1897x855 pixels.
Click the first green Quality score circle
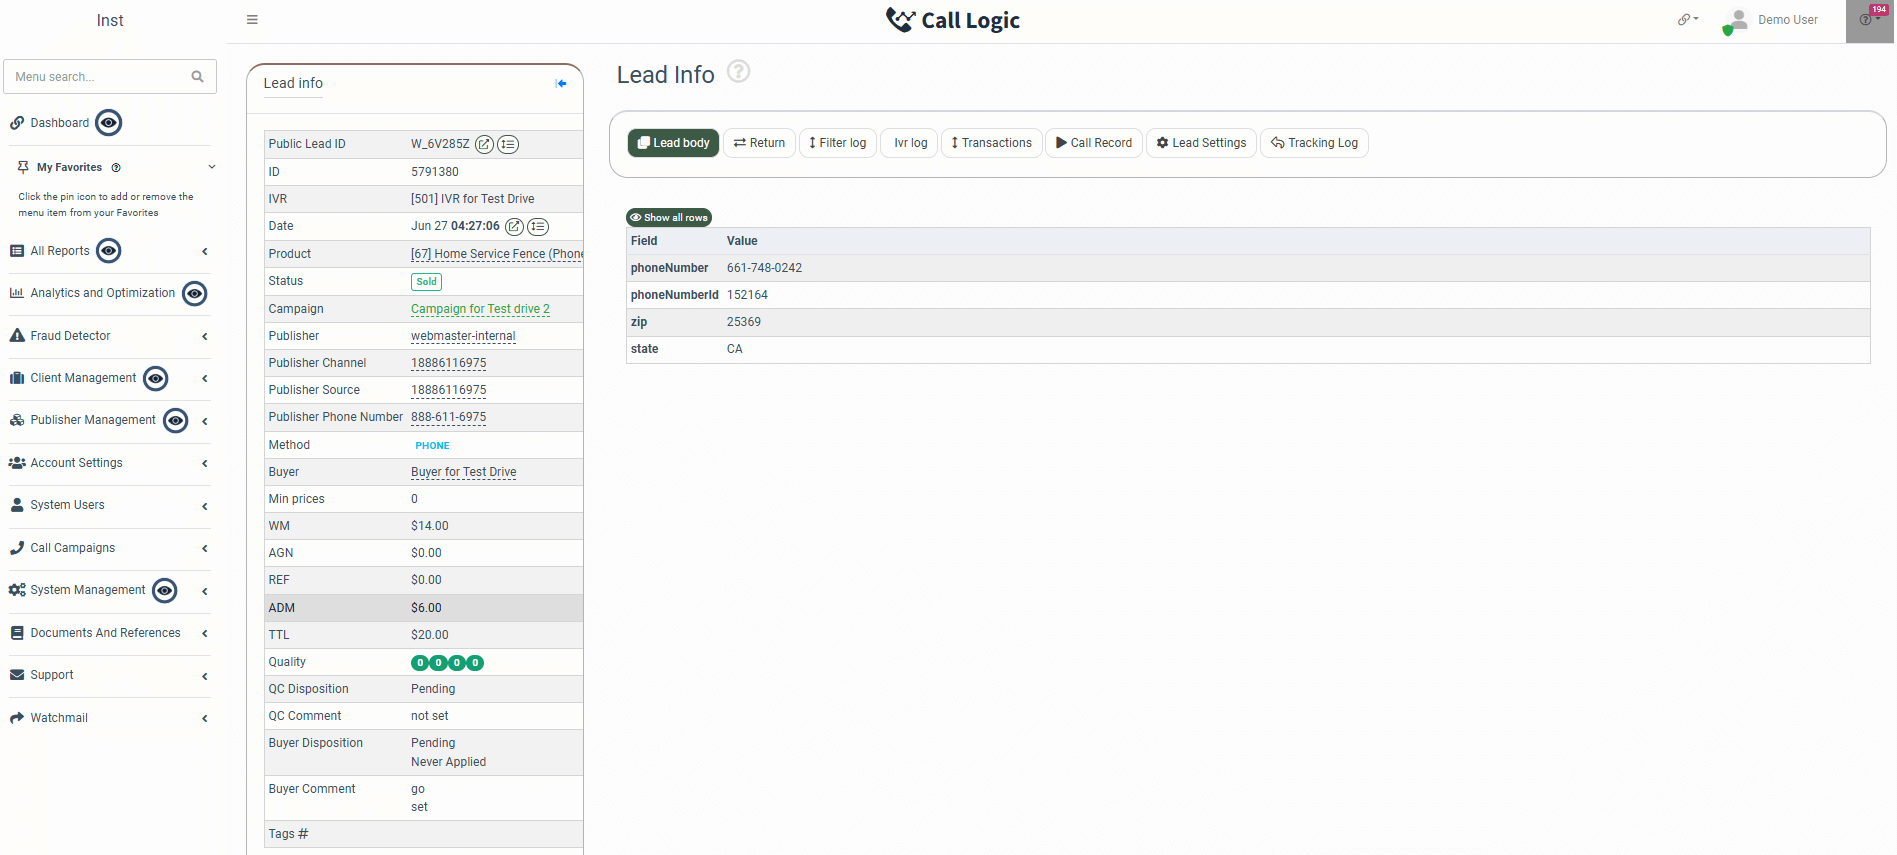click(420, 663)
